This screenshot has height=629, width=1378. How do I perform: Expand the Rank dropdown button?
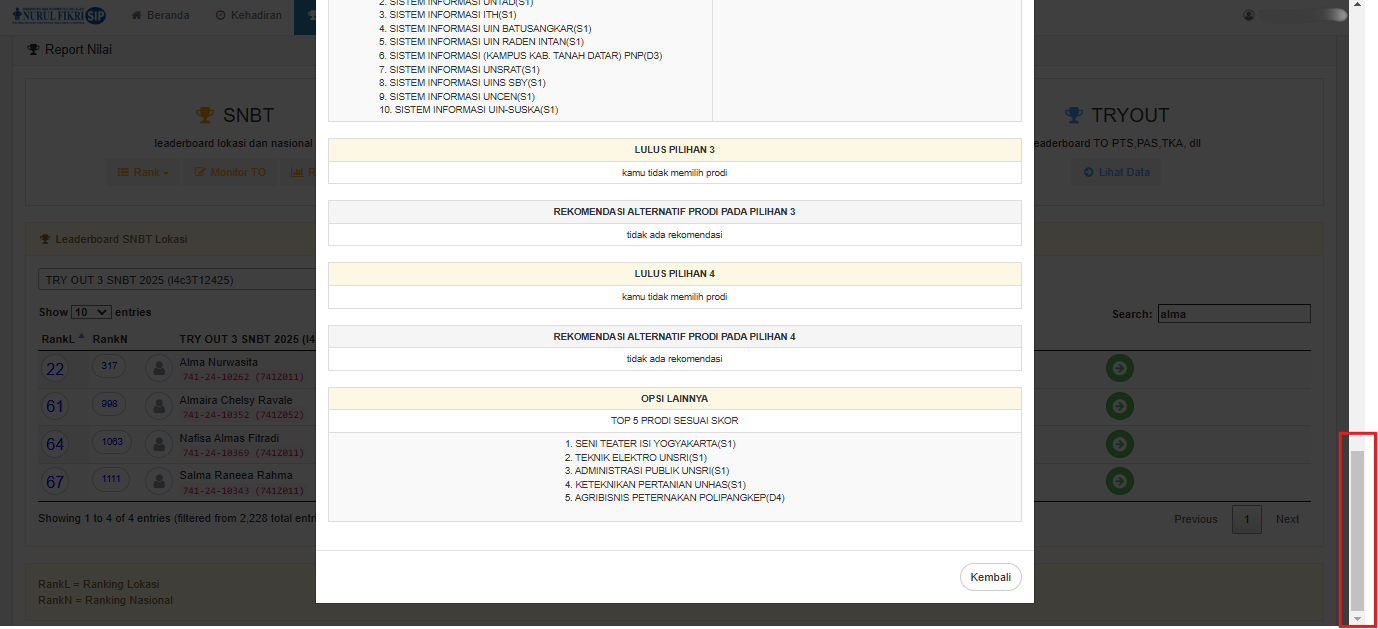[x=143, y=172]
